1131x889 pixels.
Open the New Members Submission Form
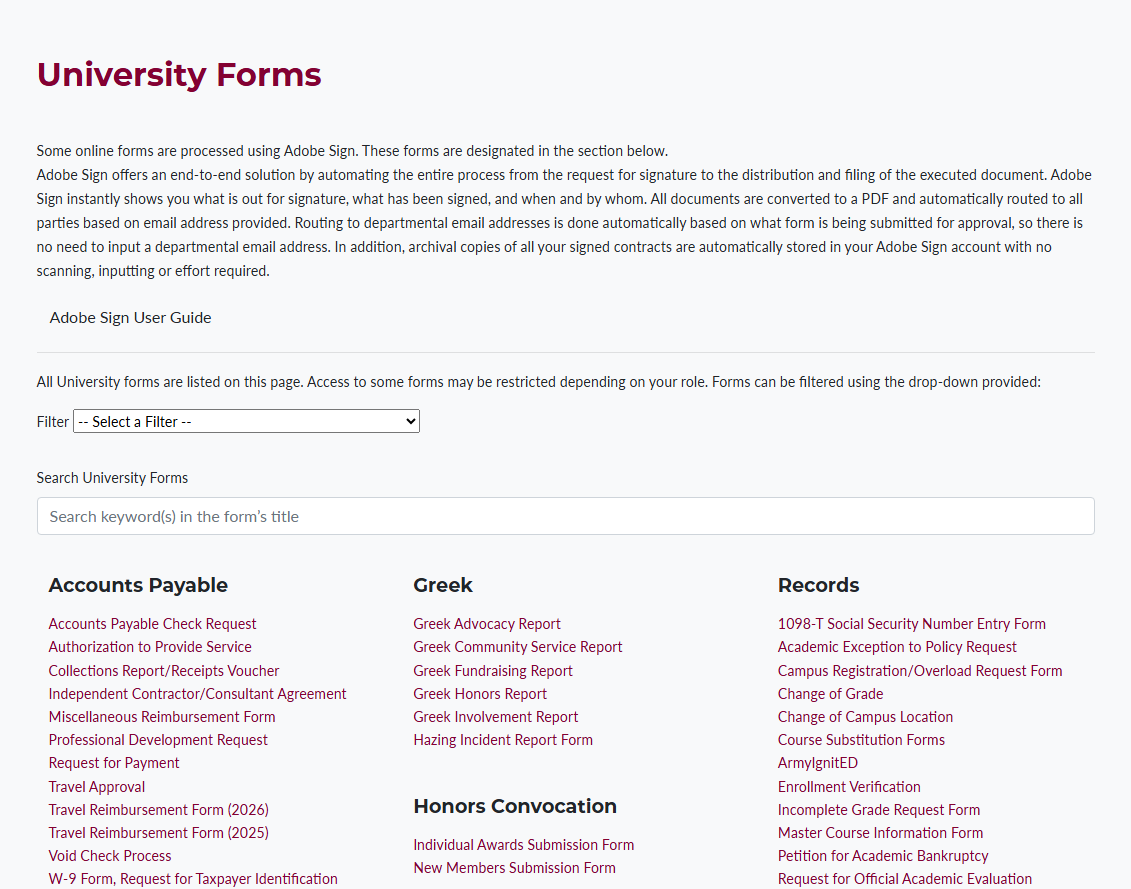coord(514,867)
